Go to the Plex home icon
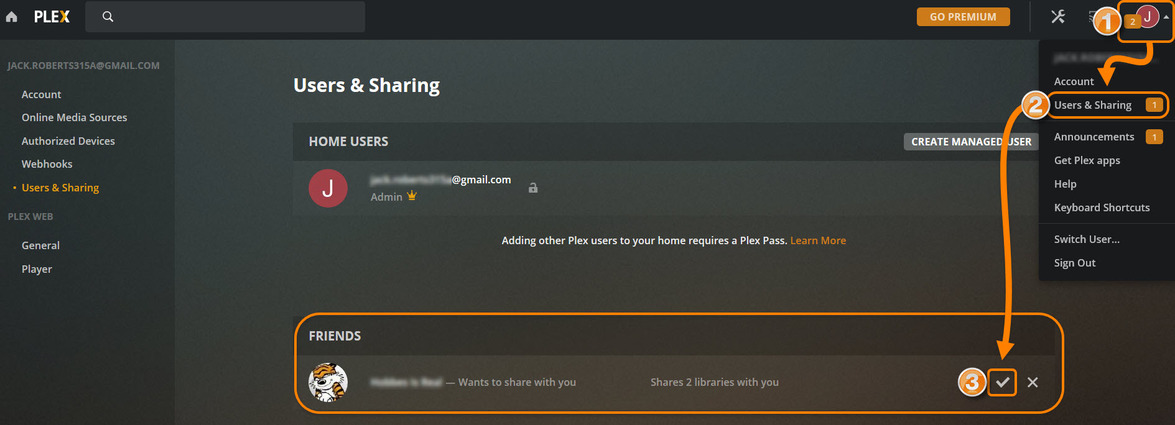Image resolution: width=1175 pixels, height=425 pixels. click(x=11, y=16)
